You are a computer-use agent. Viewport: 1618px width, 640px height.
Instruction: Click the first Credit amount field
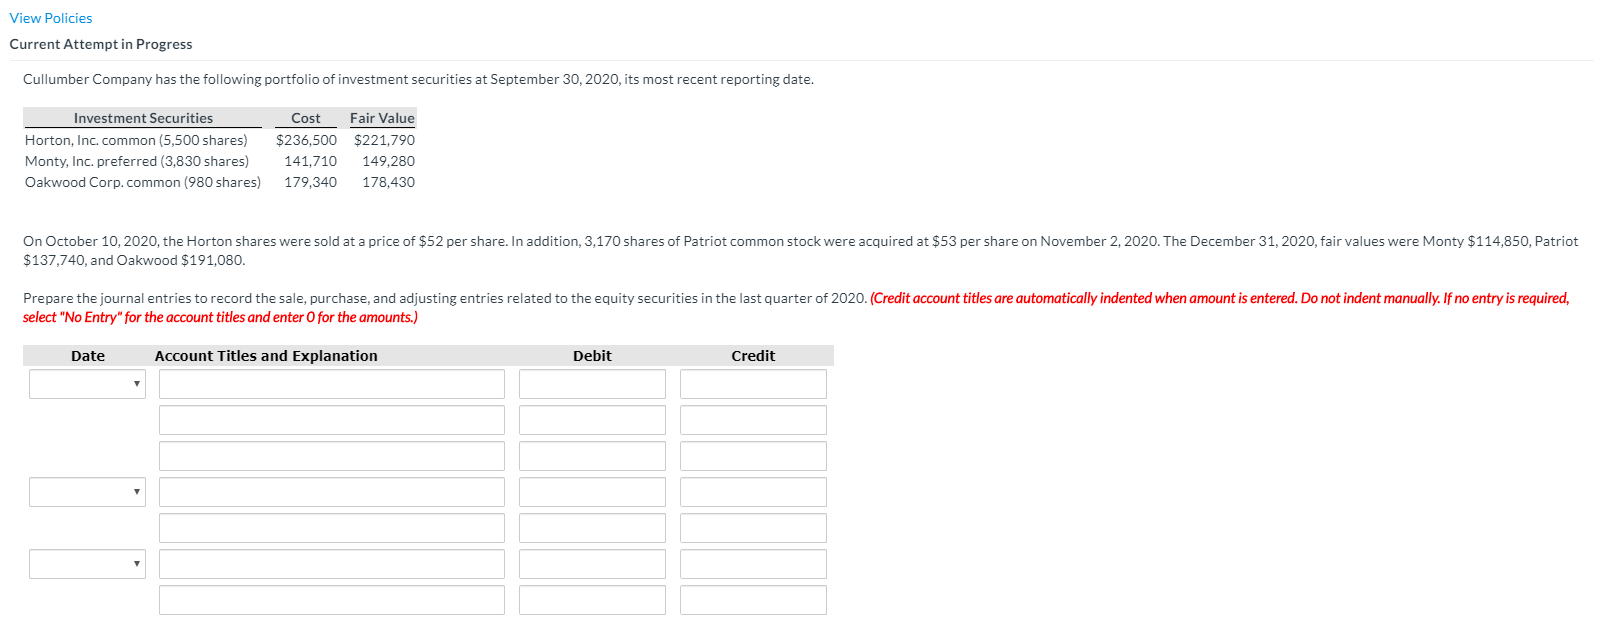pos(753,383)
